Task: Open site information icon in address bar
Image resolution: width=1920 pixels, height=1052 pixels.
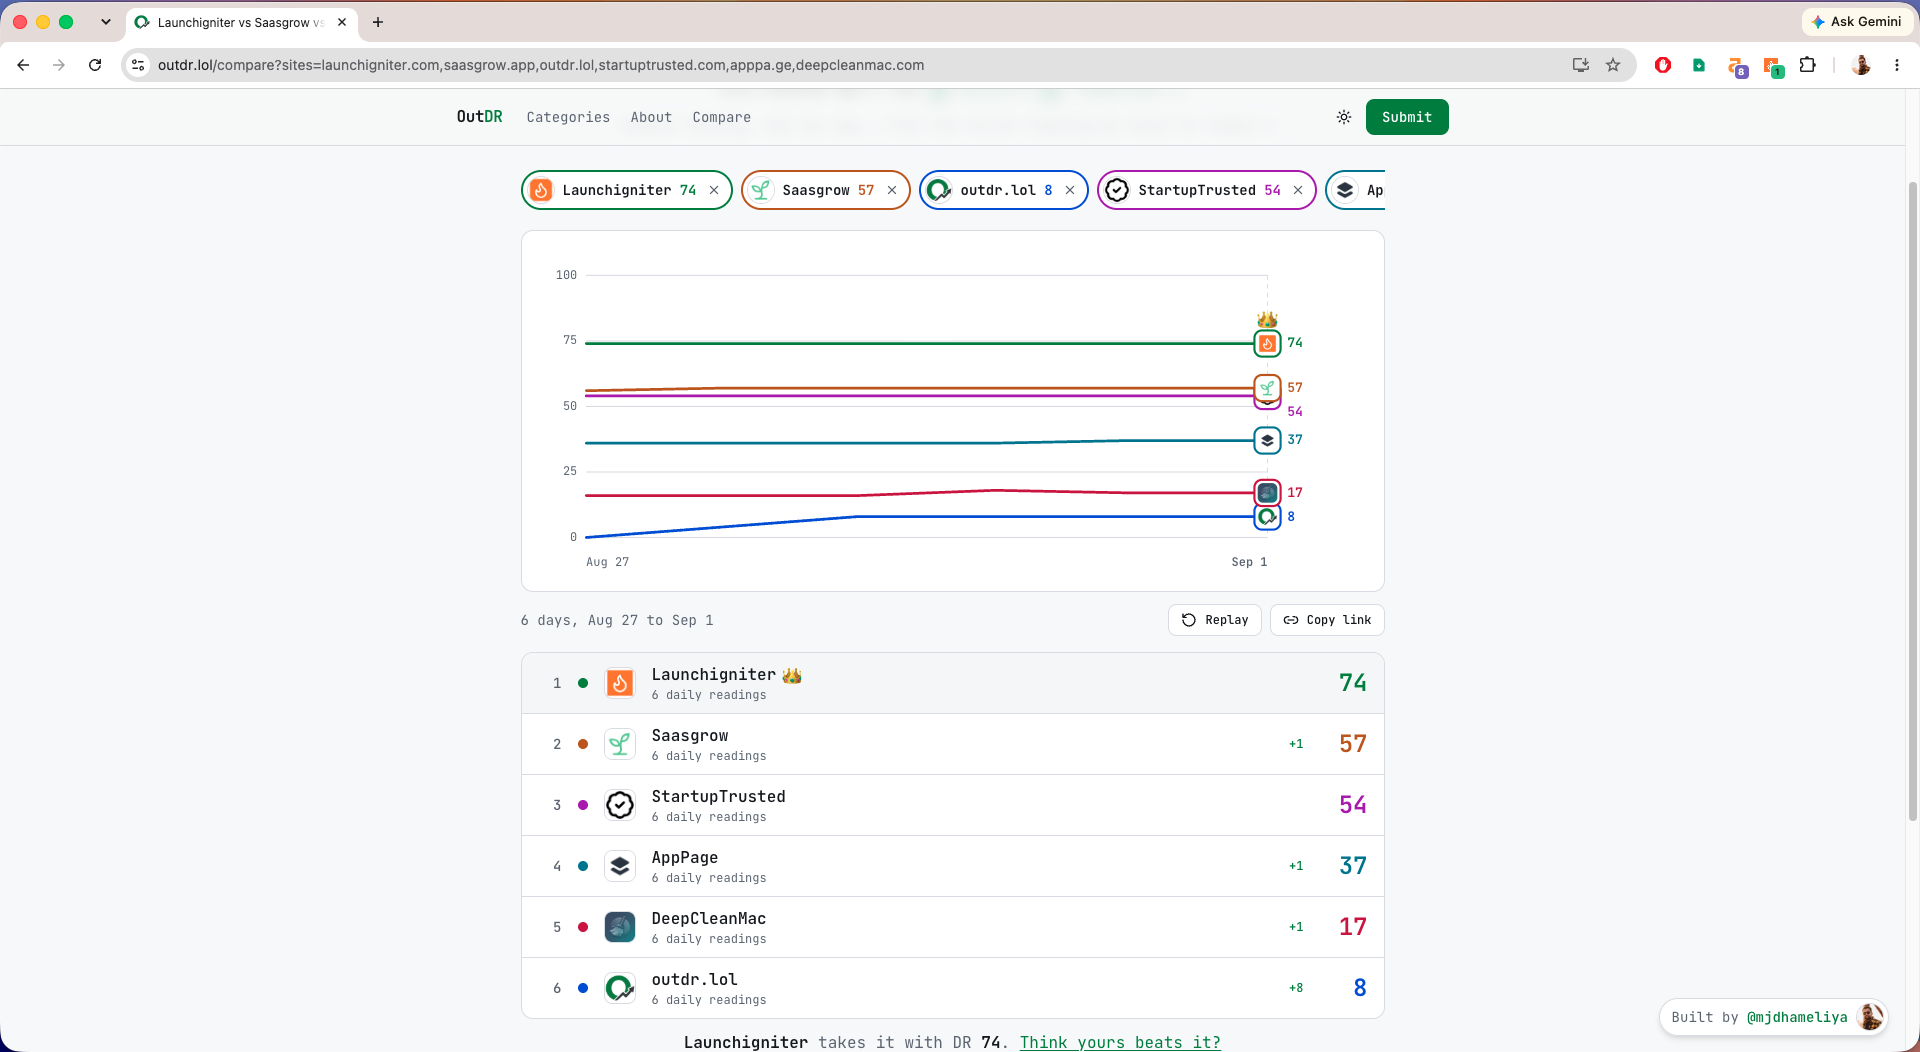Action: tap(138, 65)
